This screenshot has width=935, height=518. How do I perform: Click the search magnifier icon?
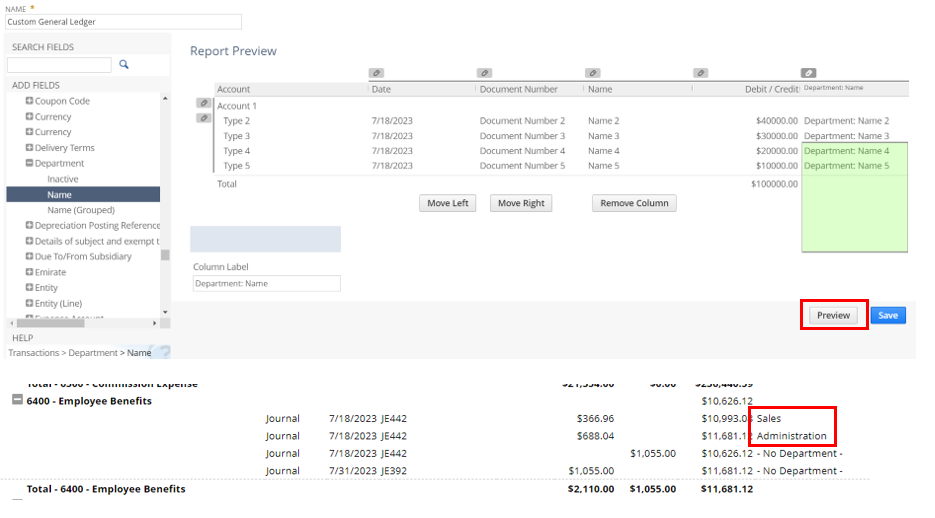(x=124, y=64)
